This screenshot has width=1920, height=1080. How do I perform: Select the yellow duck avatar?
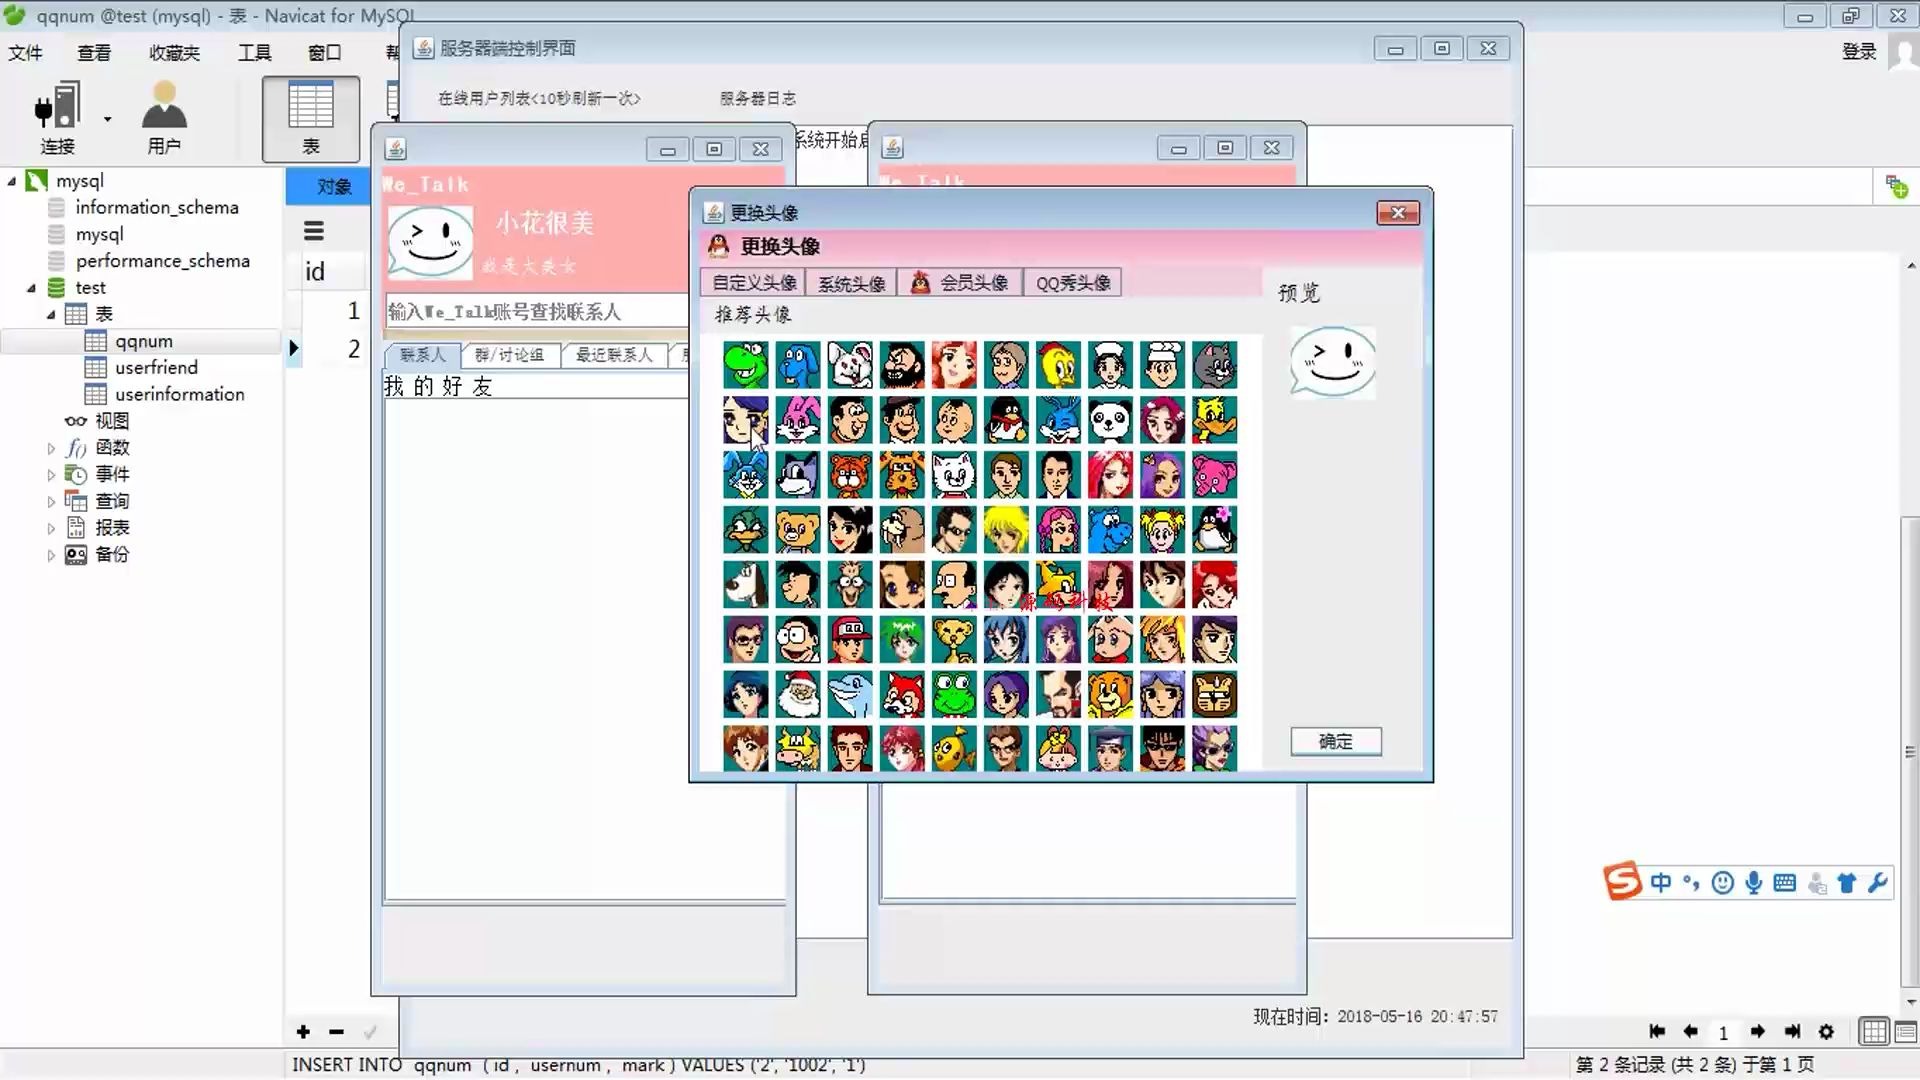tap(1214, 420)
